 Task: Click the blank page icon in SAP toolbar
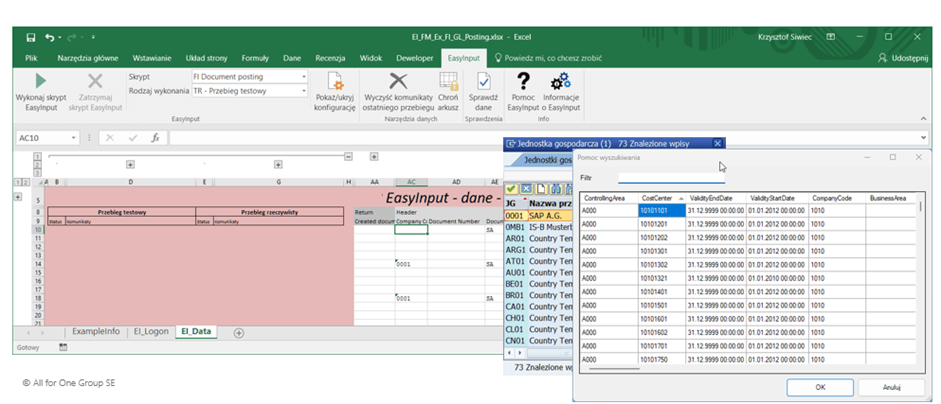[x=540, y=189]
